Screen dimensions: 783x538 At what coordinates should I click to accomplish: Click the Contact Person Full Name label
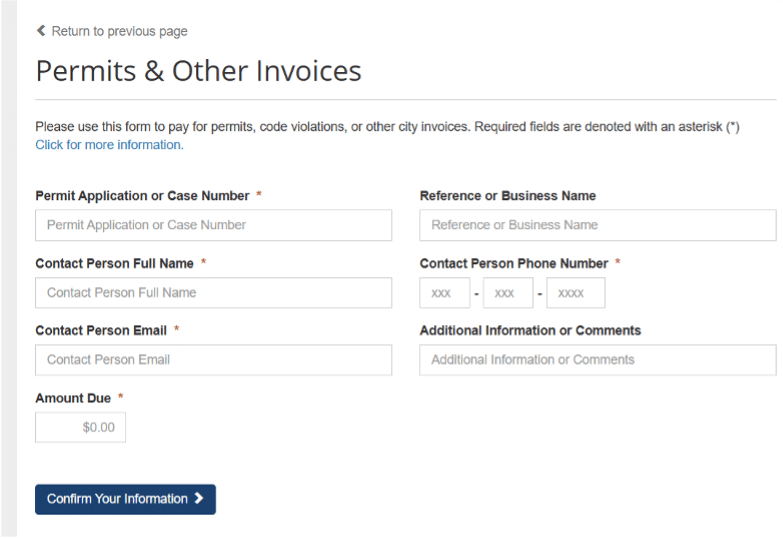(114, 263)
